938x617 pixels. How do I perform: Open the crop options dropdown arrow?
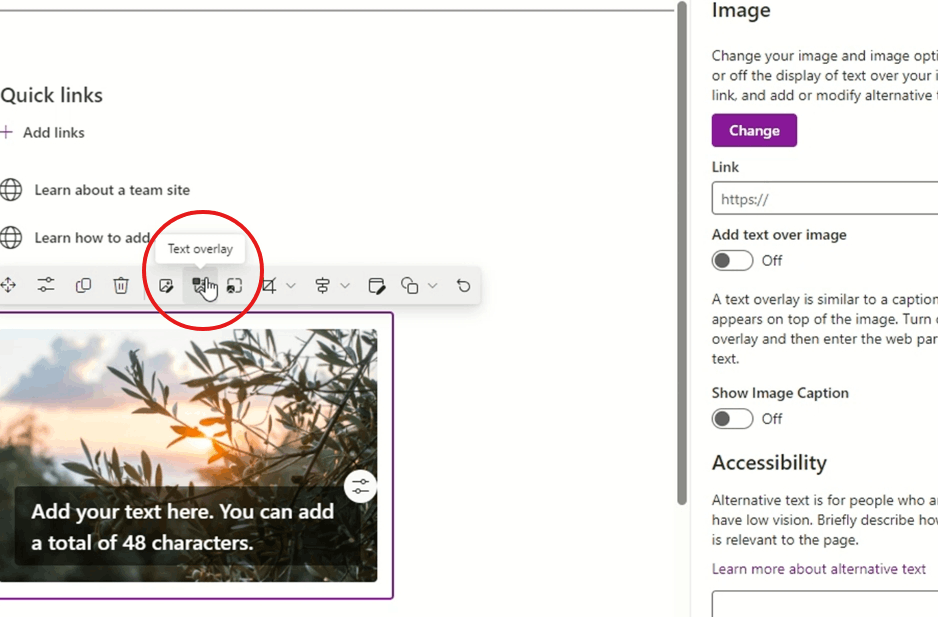291,285
